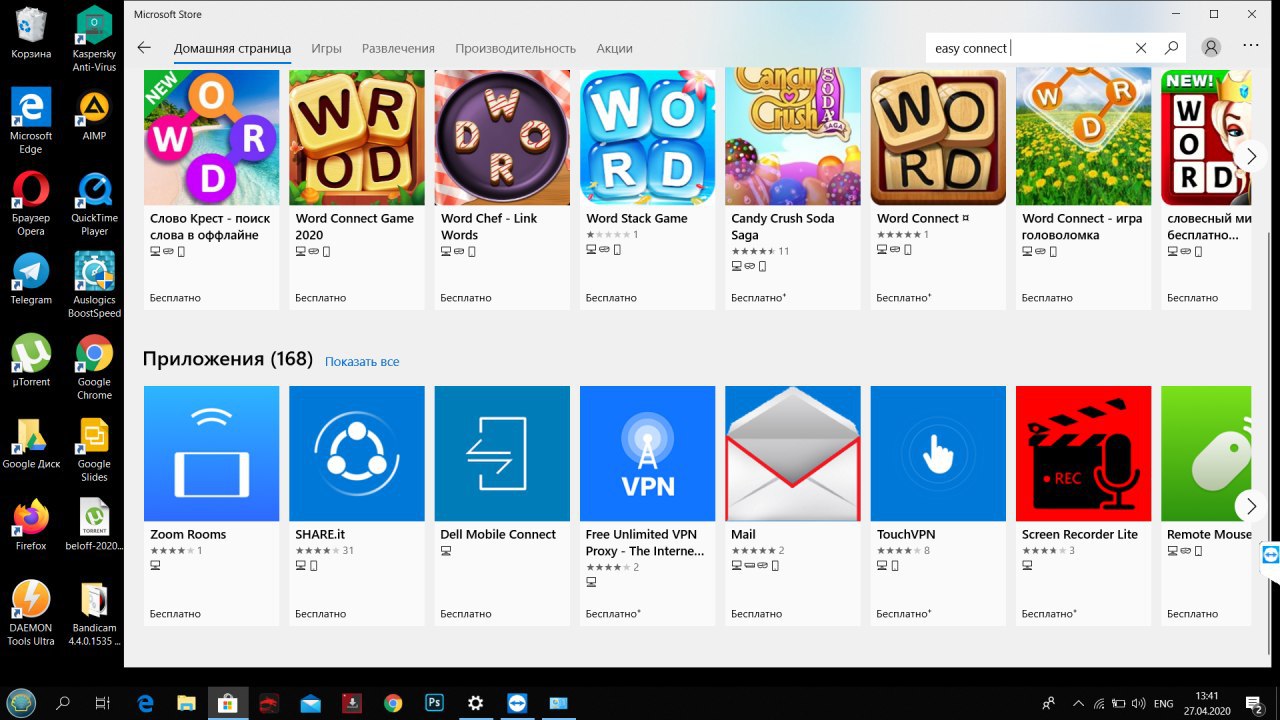
Task: Show next apps with right arrow
Action: (x=1251, y=506)
